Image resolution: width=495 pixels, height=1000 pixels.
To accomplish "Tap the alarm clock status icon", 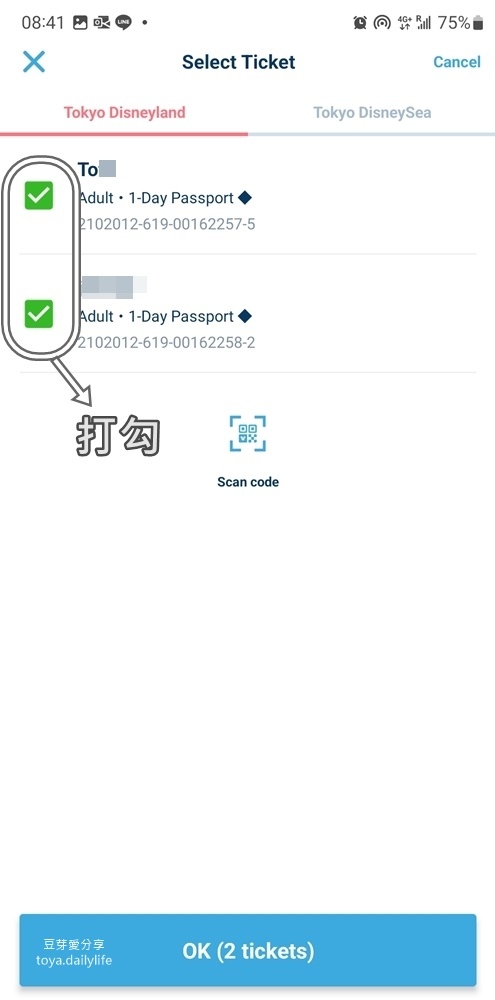I will 360,23.
